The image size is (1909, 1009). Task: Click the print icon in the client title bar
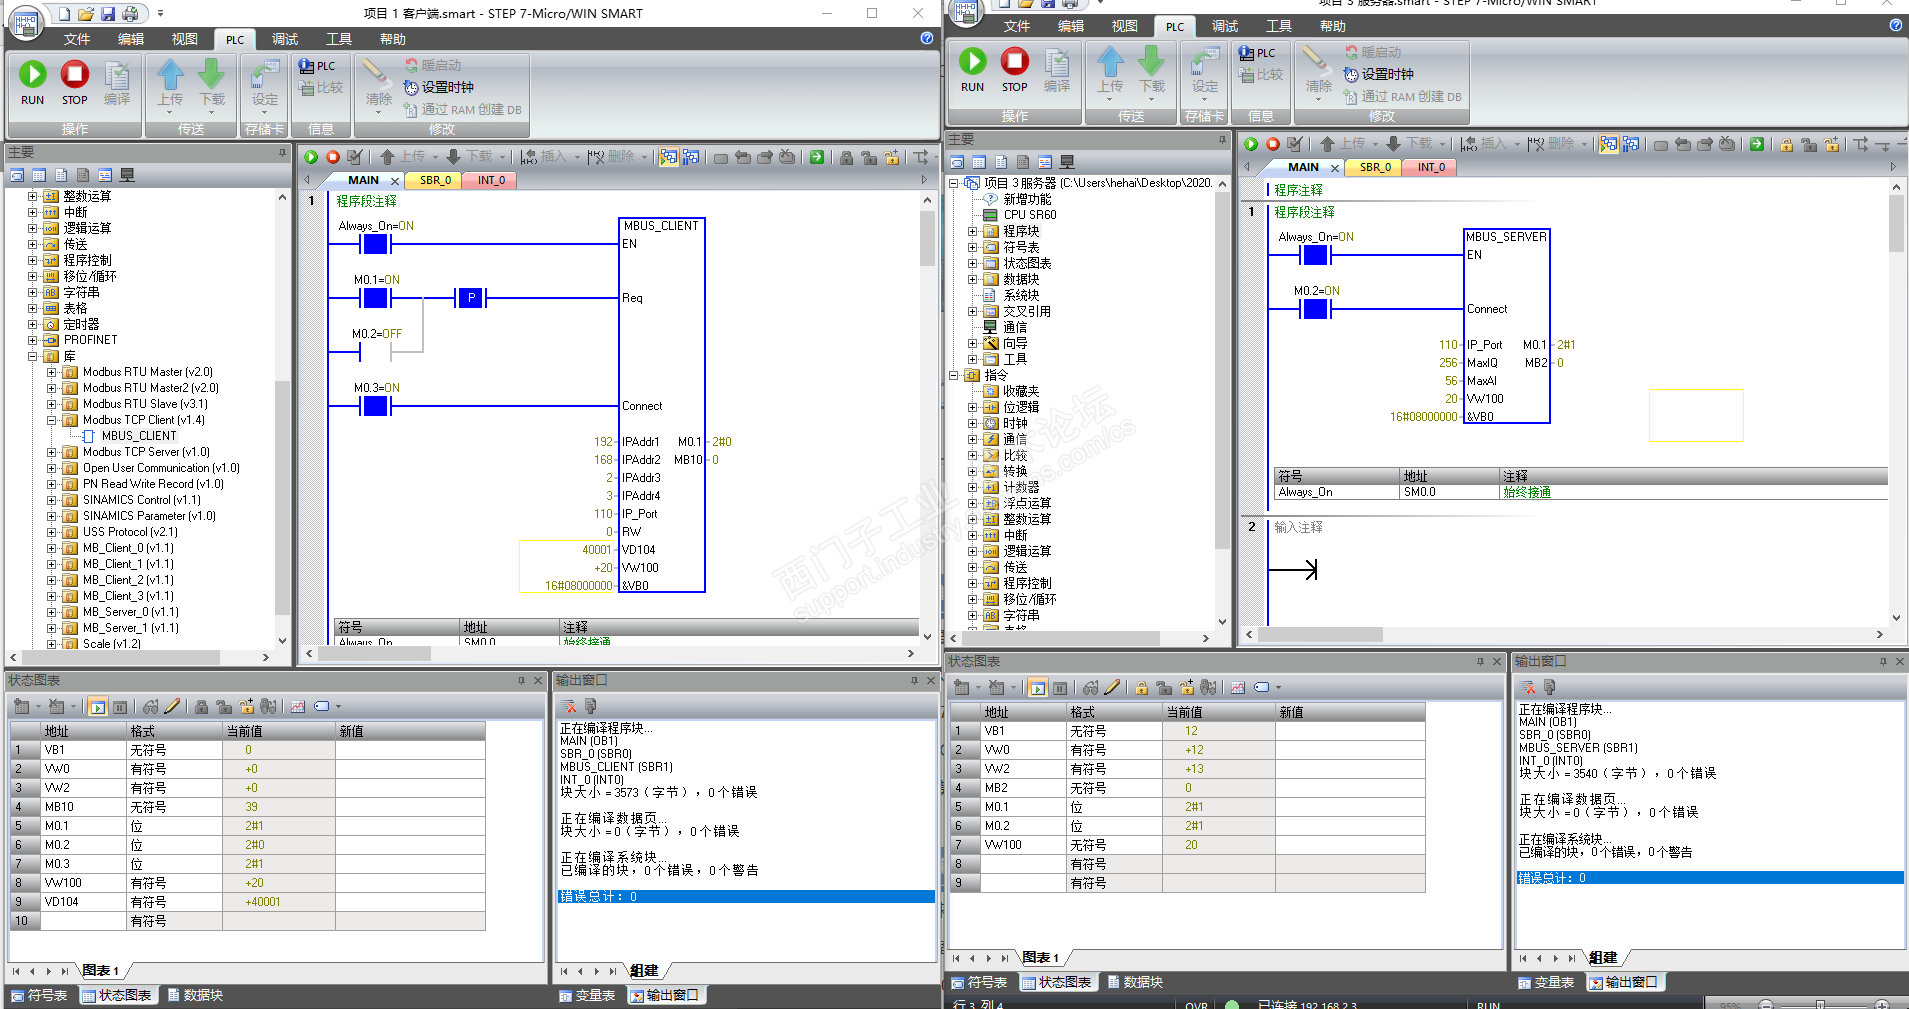click(x=130, y=14)
